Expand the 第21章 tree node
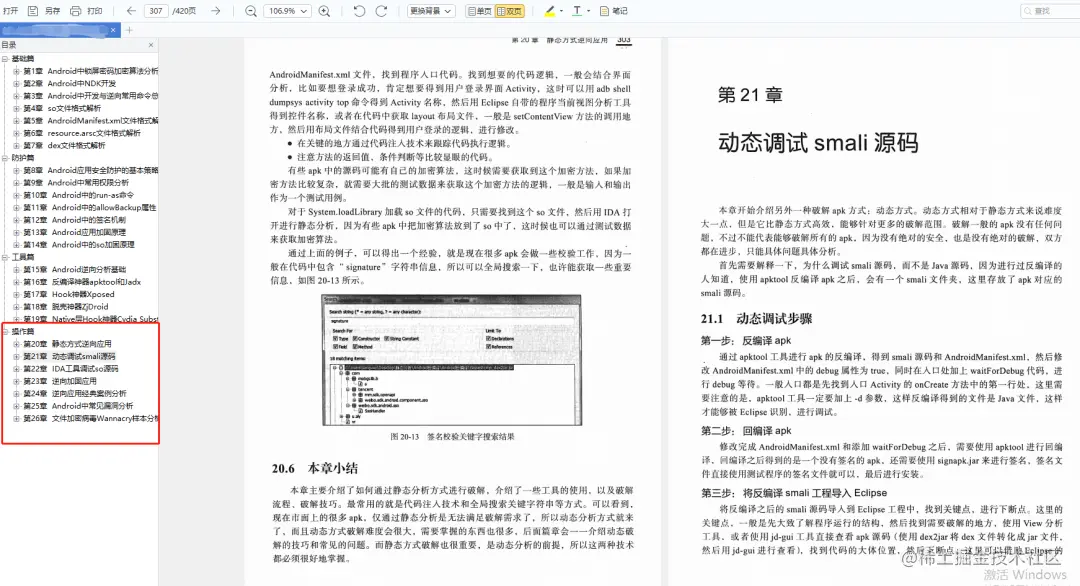The height and width of the screenshot is (586, 1080). tap(17, 356)
